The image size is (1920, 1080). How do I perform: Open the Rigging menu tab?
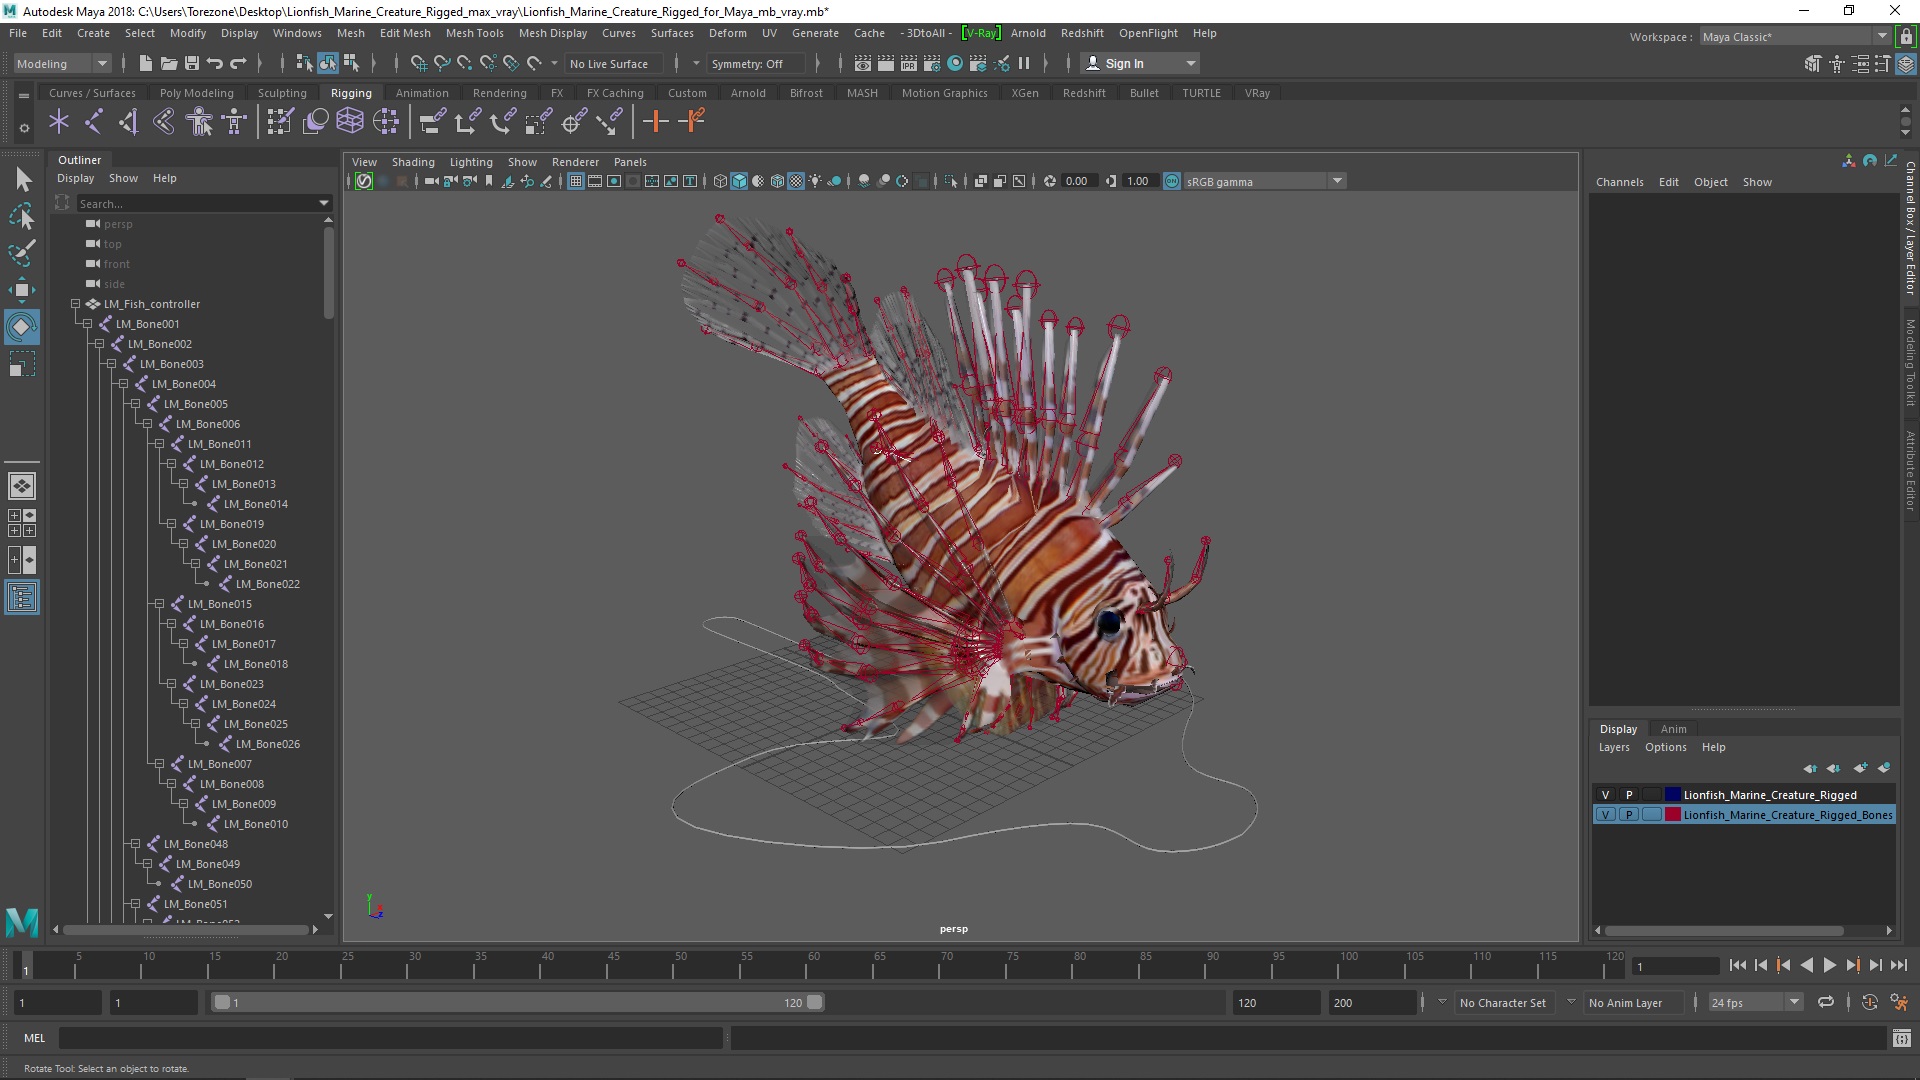click(x=349, y=92)
